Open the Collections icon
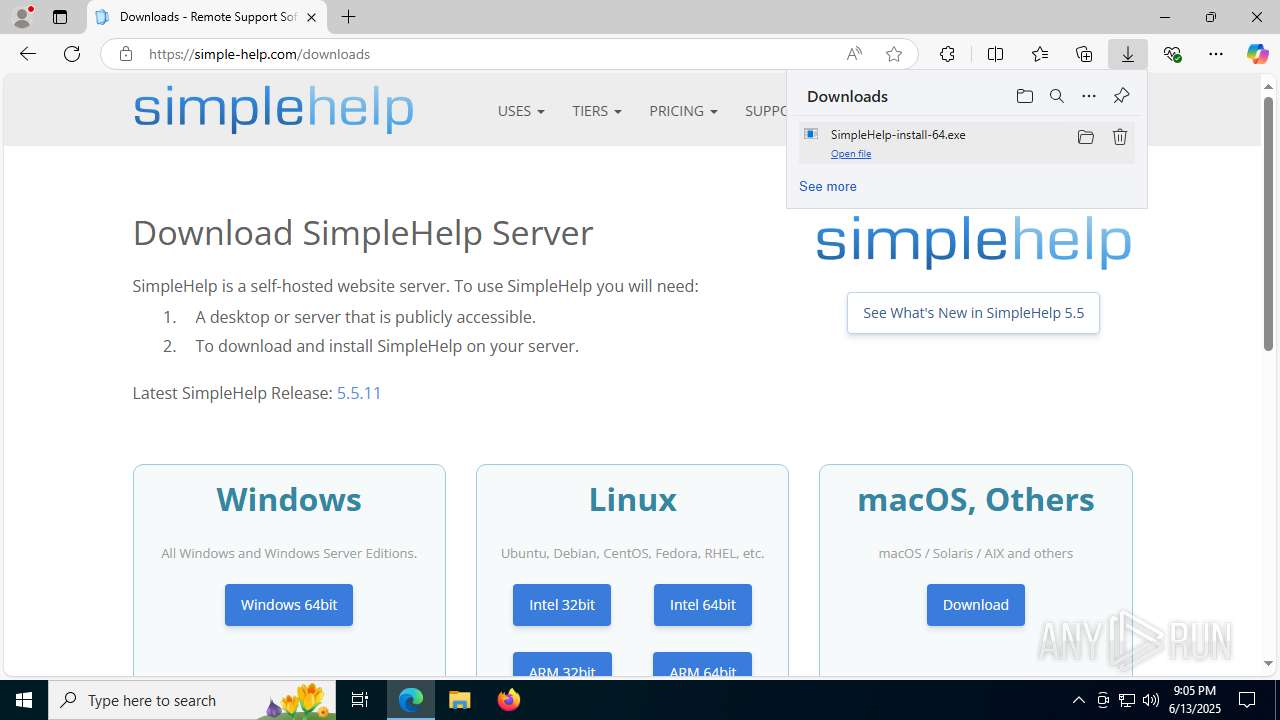Screen dimensions: 1280x720 click(x=1084, y=54)
